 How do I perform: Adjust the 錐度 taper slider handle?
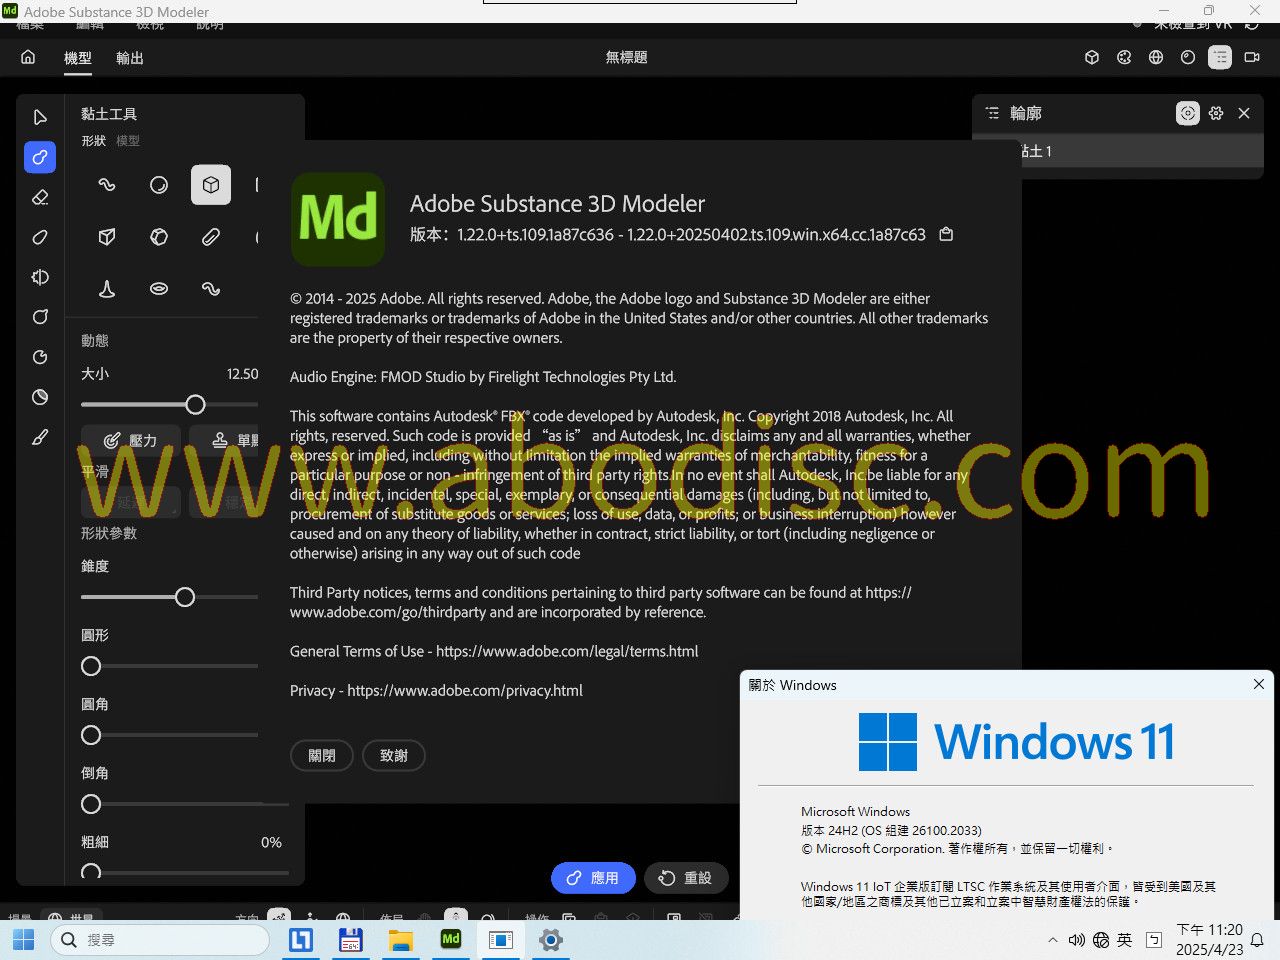(185, 597)
